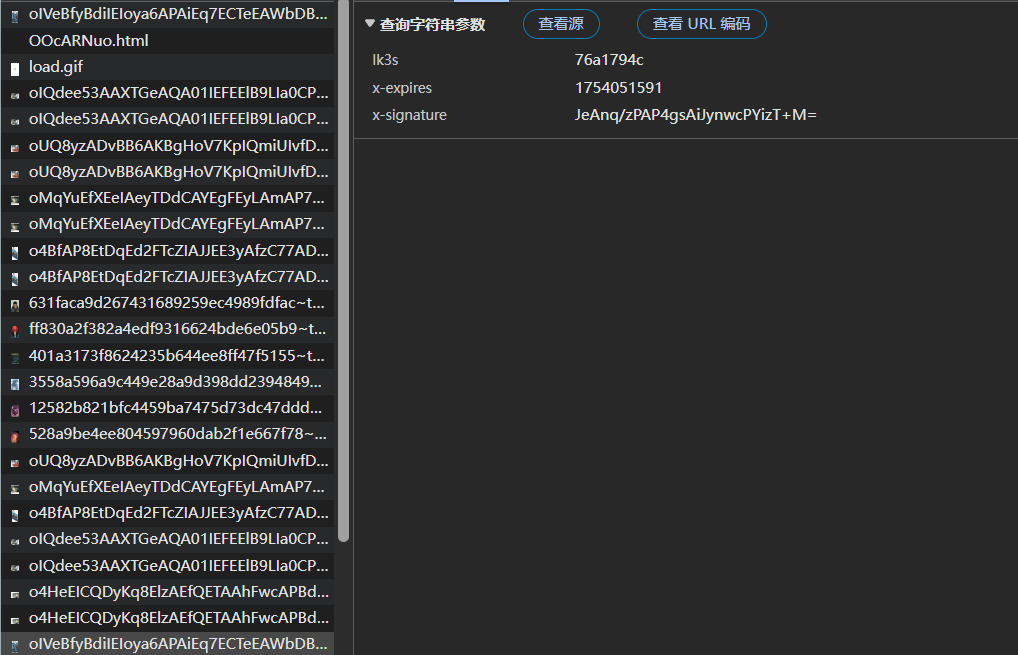Click the 查看 URL 编码 button
The image size is (1018, 655).
pyautogui.click(x=701, y=24)
